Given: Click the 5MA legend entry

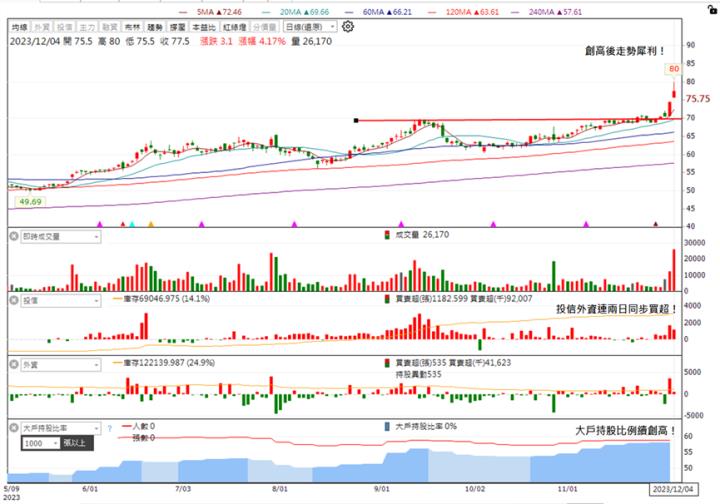Looking at the screenshot, I should 211,12.
